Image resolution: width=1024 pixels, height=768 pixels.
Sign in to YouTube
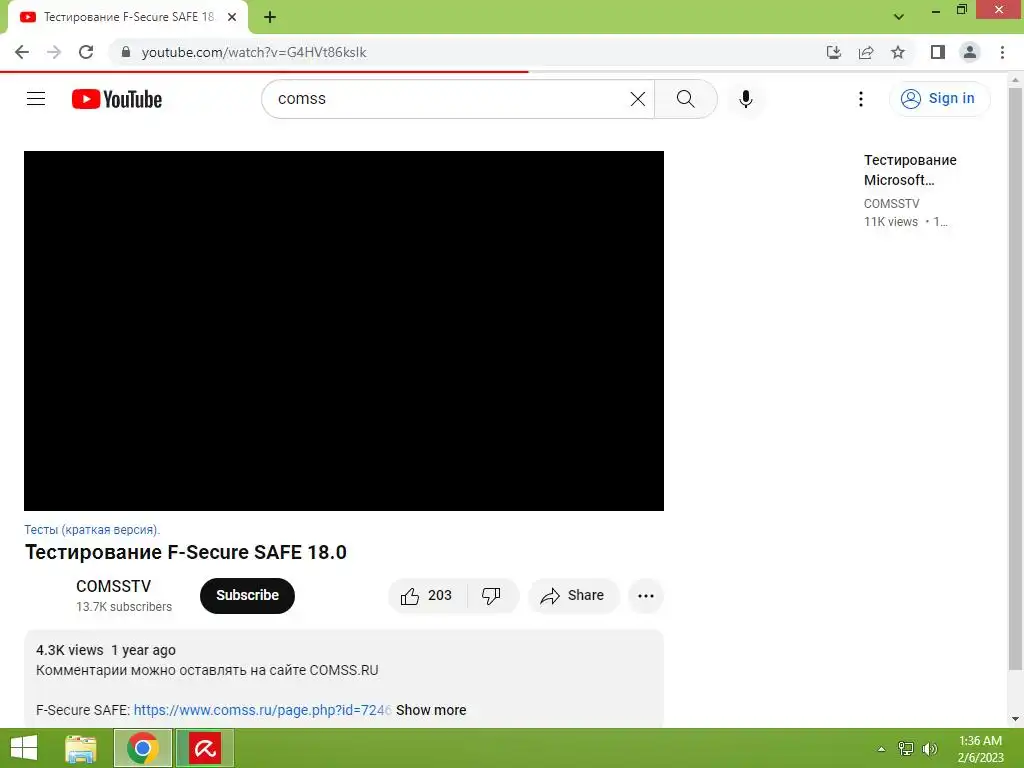coord(939,99)
